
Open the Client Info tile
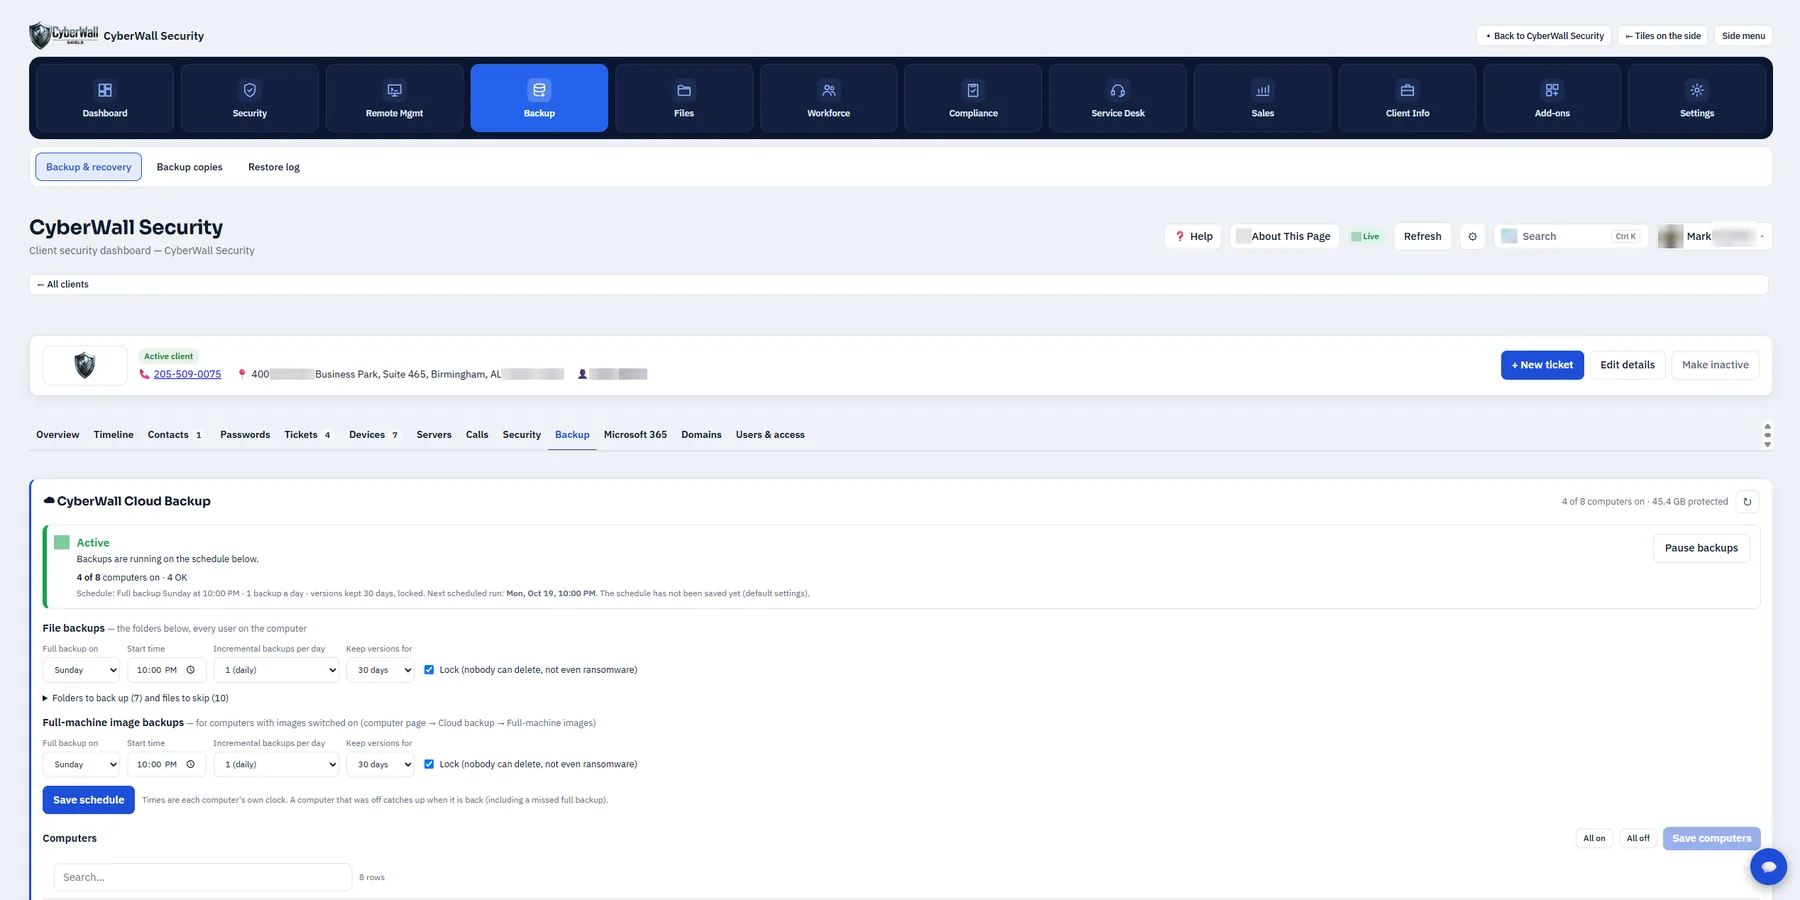[x=1407, y=98]
